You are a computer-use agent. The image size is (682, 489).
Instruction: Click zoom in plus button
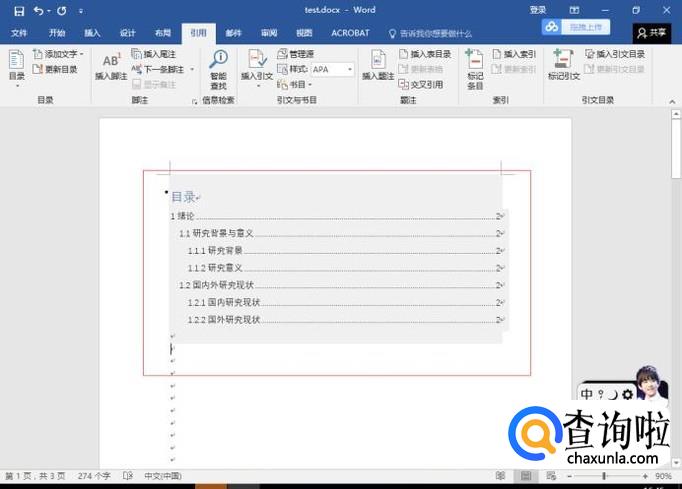click(x=645, y=476)
